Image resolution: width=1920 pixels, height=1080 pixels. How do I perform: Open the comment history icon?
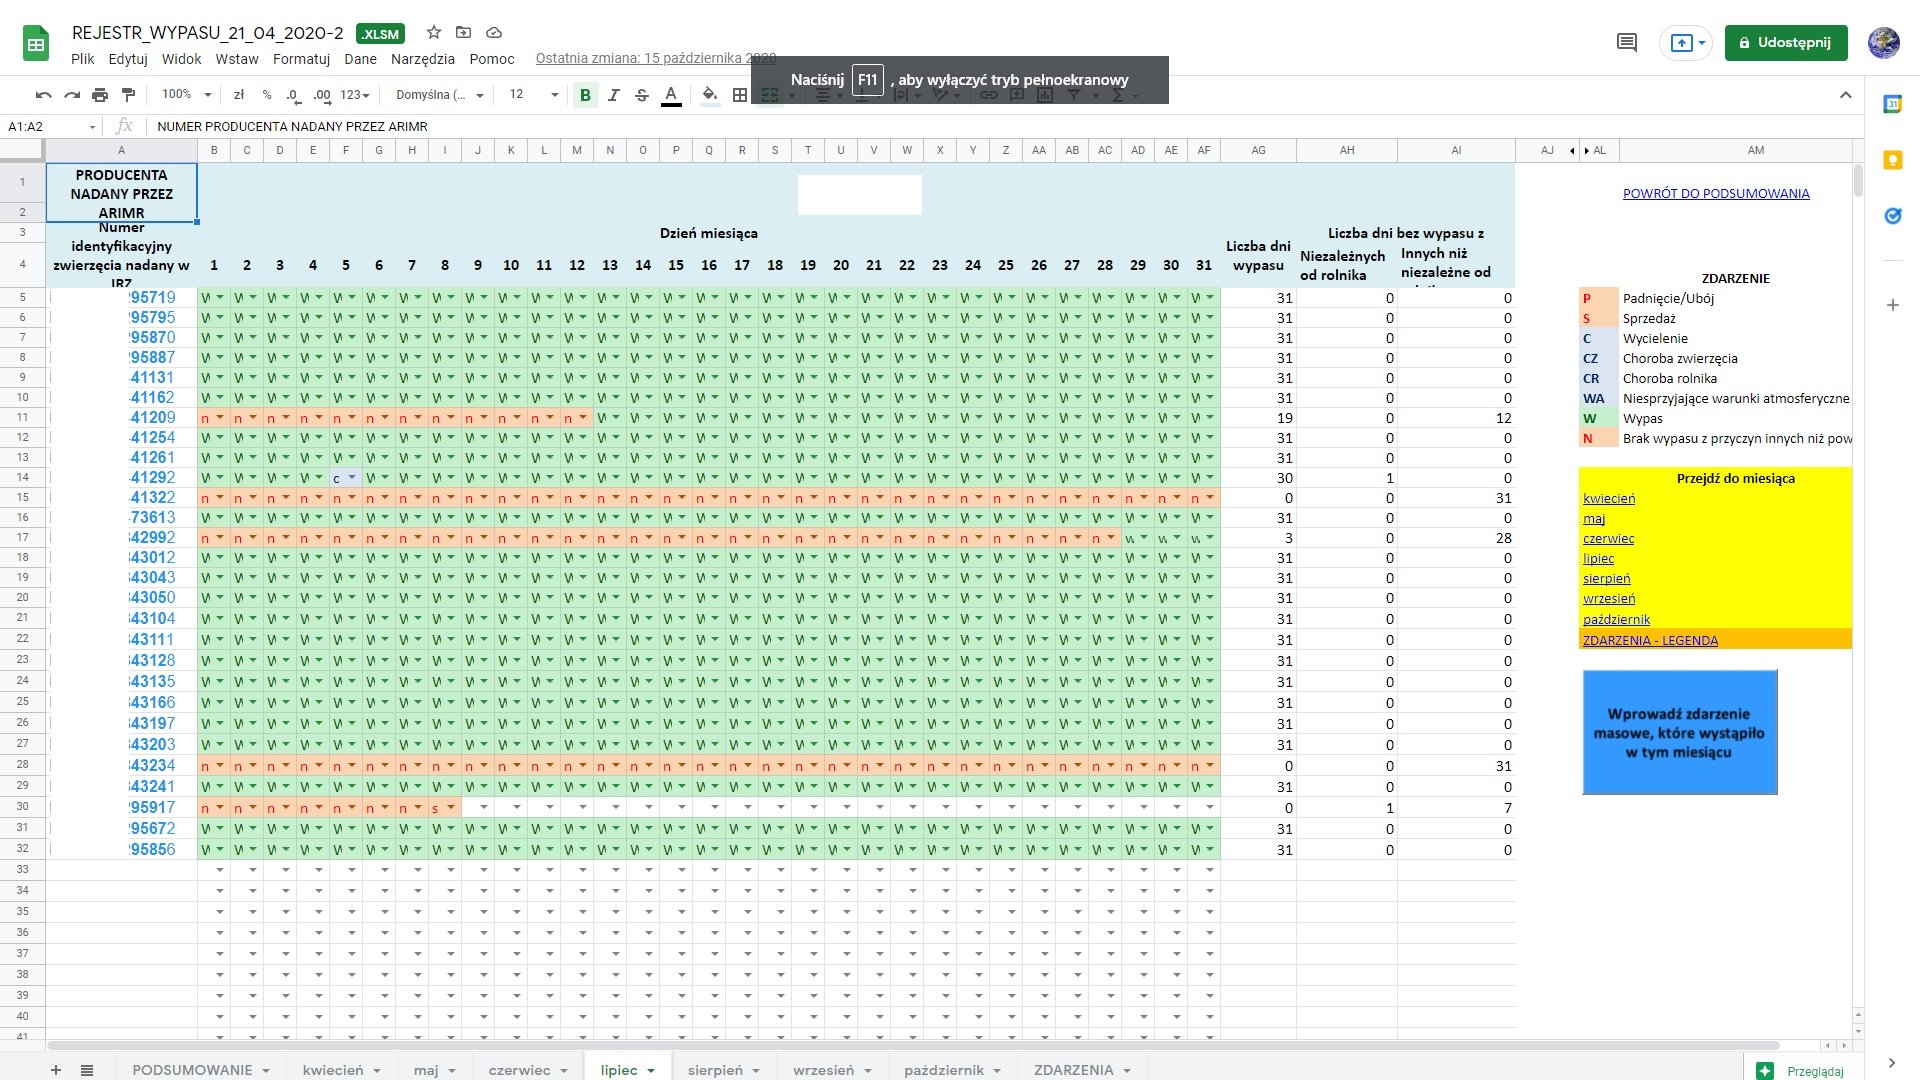coord(1627,42)
